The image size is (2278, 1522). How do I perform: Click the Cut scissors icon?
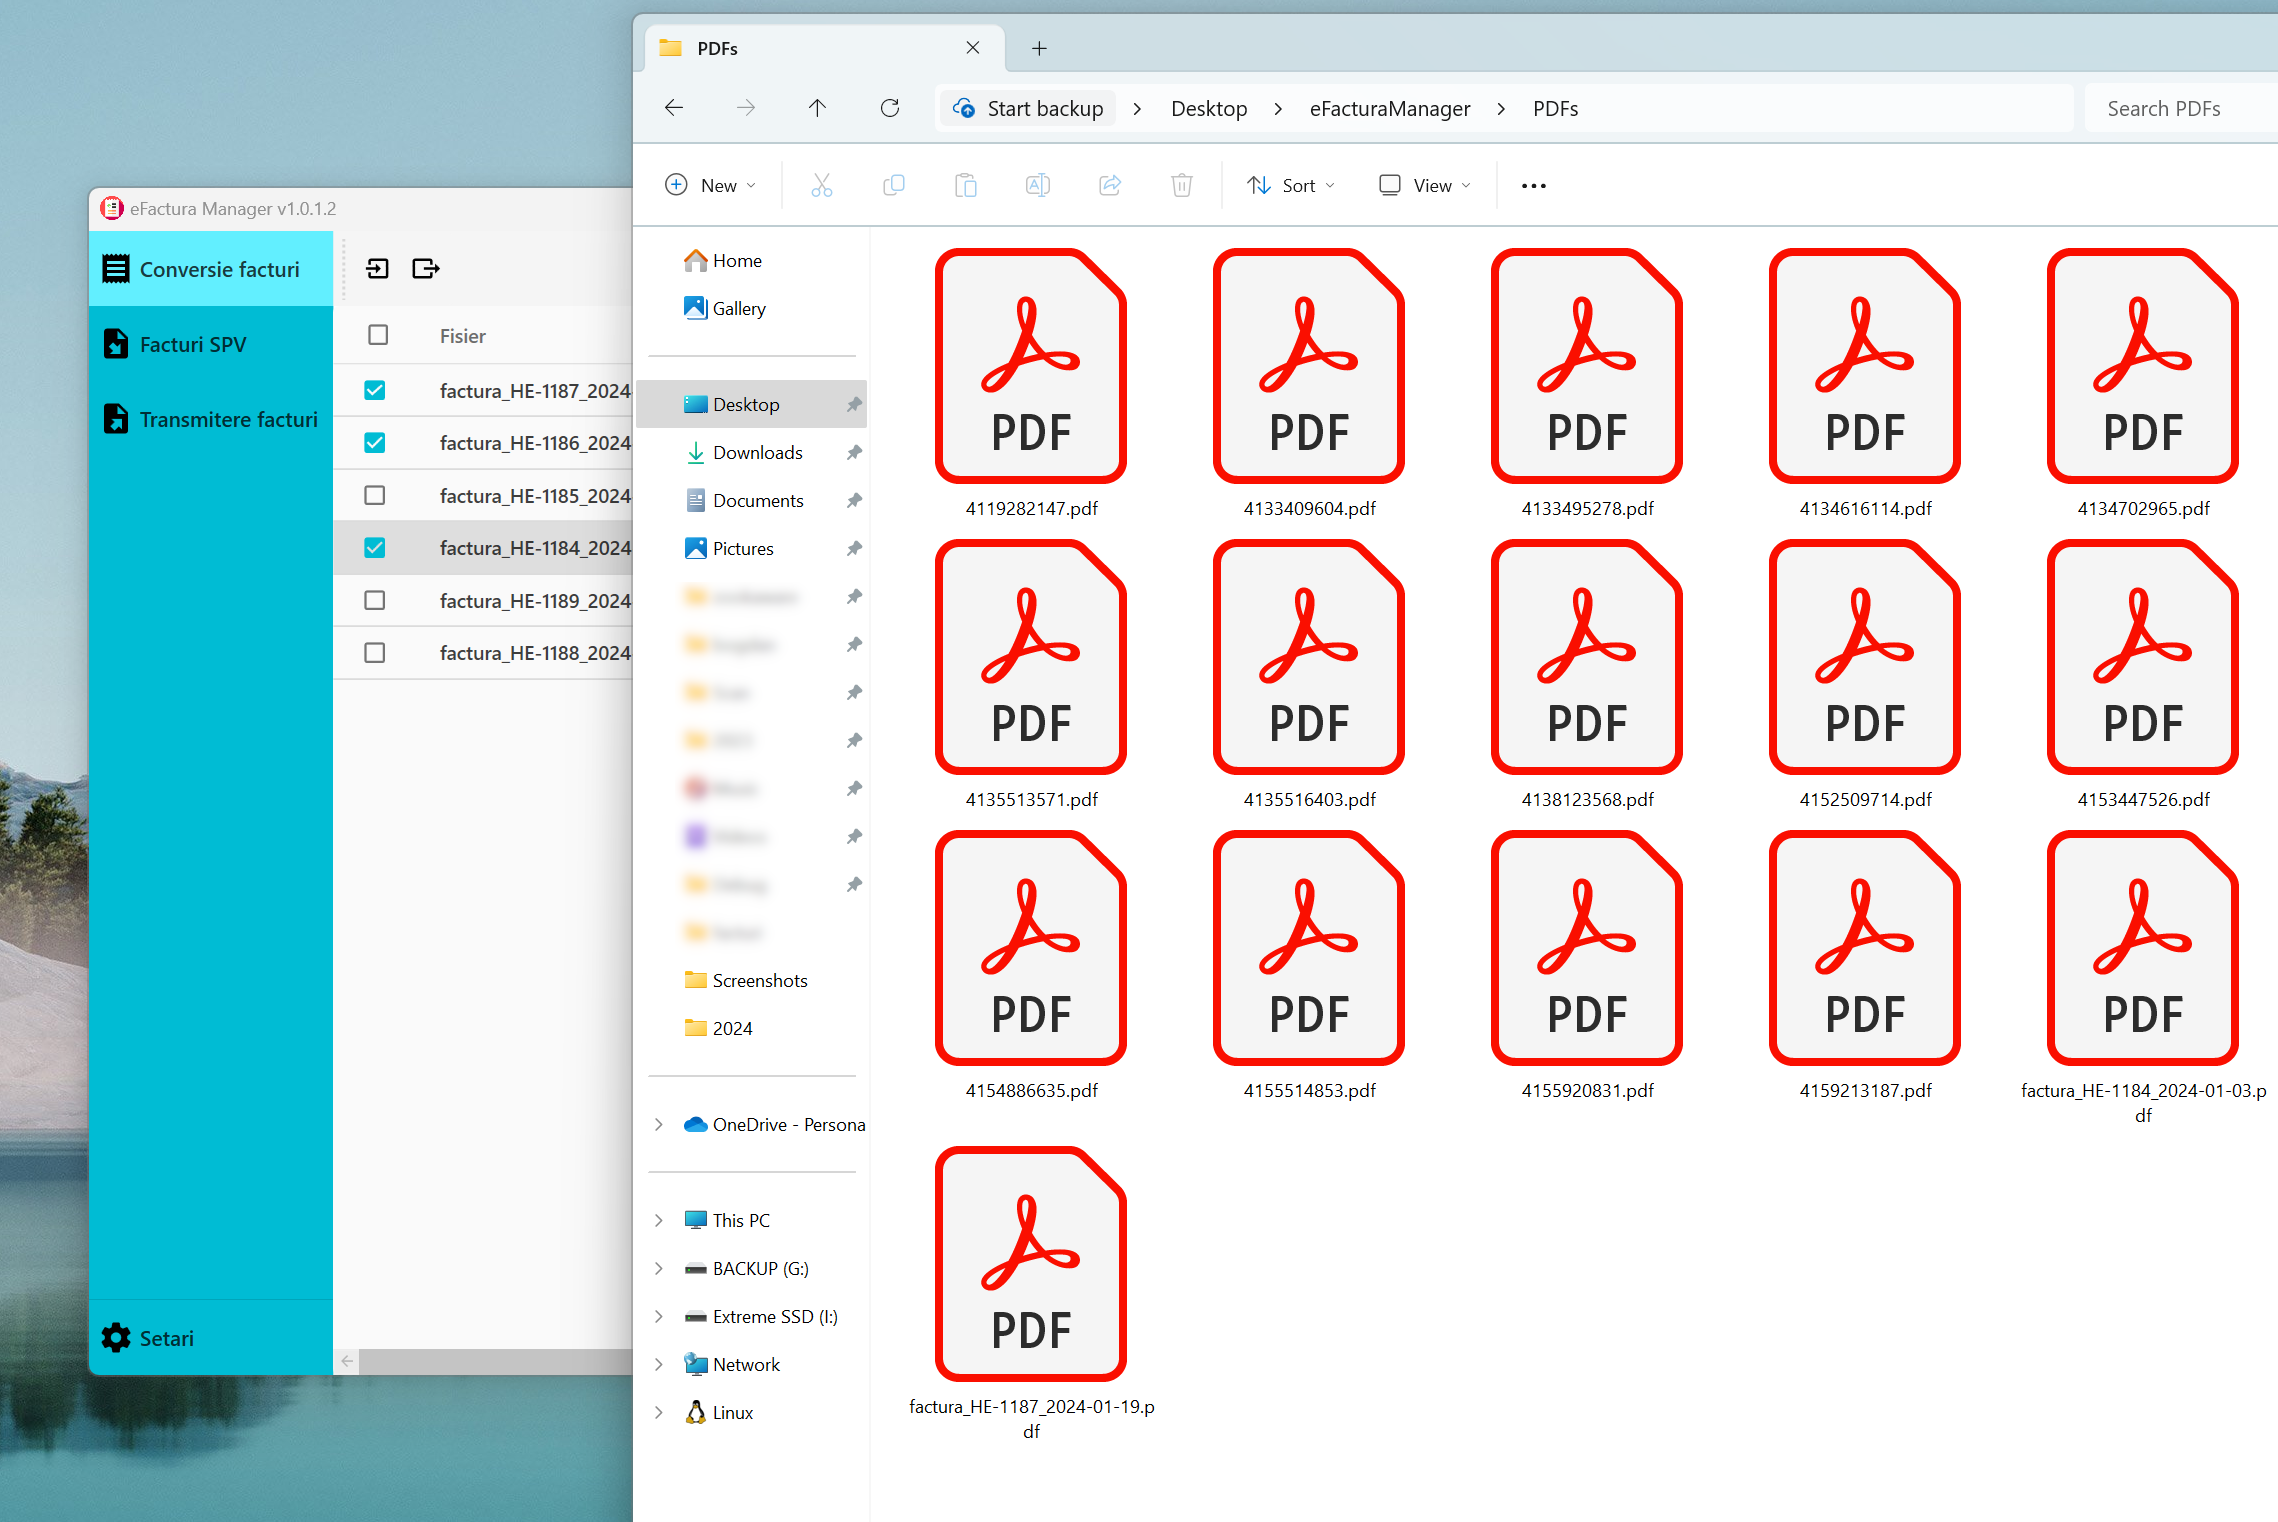(x=821, y=185)
